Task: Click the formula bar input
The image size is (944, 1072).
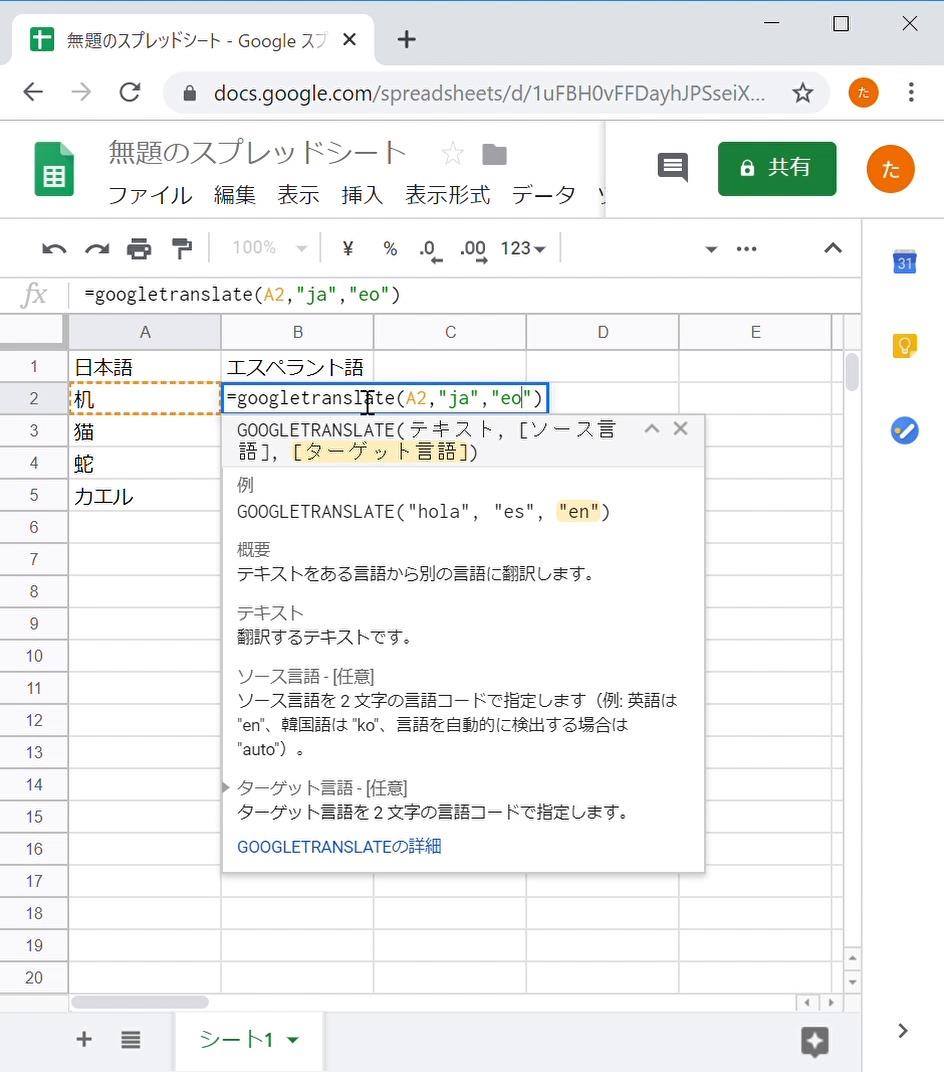Action: pyautogui.click(x=465, y=295)
